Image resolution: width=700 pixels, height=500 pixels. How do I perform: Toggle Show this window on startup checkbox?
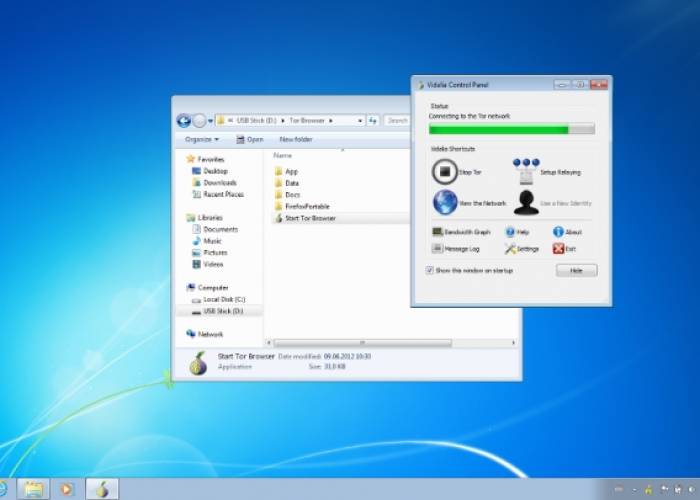coord(429,270)
